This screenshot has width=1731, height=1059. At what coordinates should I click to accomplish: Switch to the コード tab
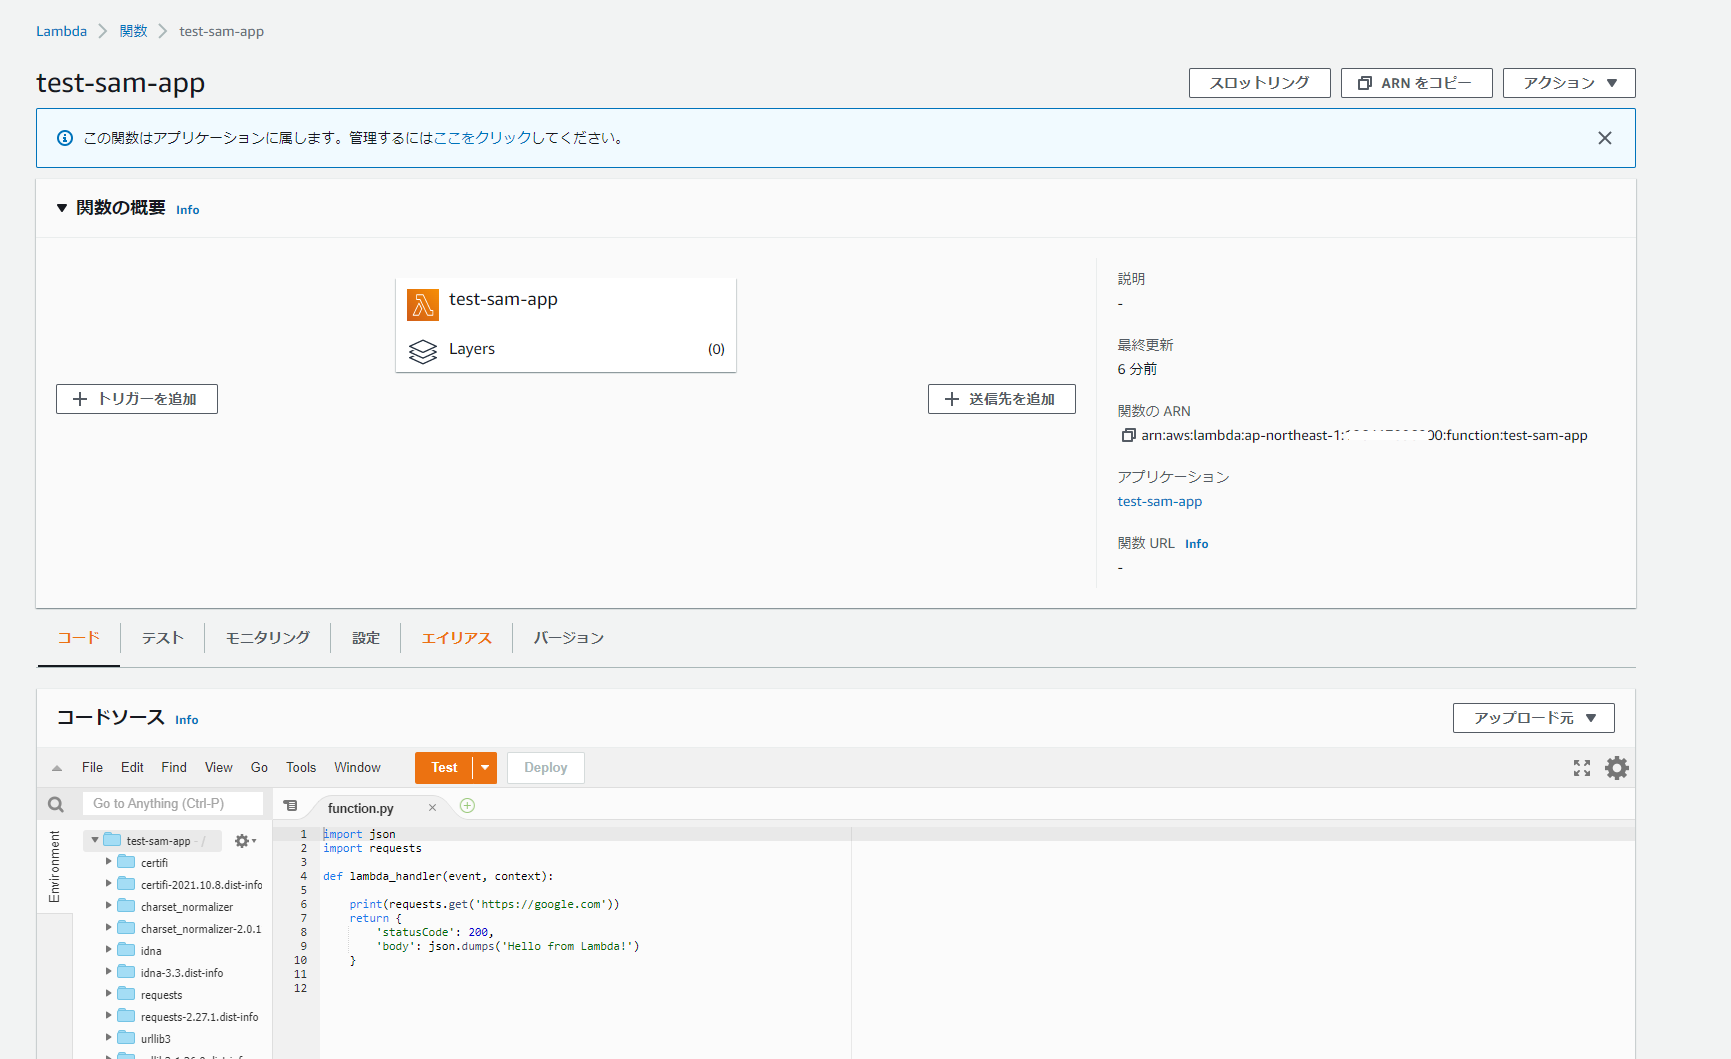[79, 638]
